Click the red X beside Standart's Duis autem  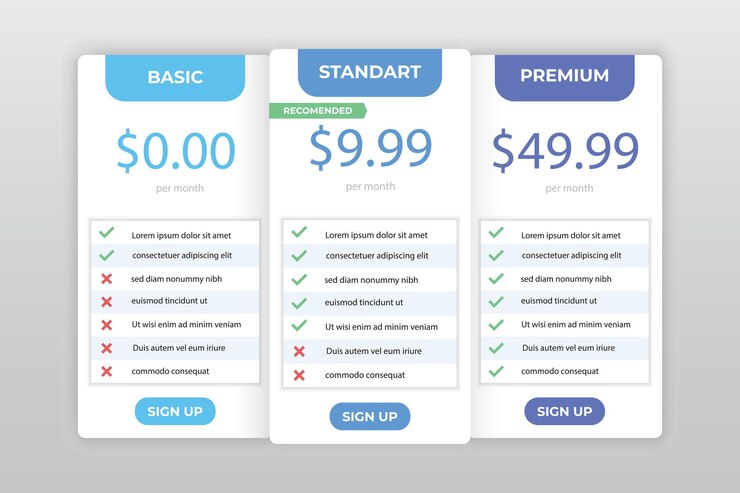(299, 351)
